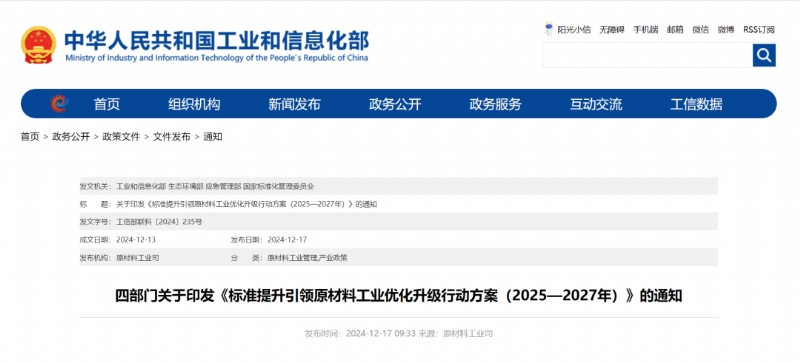Open 微博 link in header
The image size is (800, 362).
(x=726, y=30)
